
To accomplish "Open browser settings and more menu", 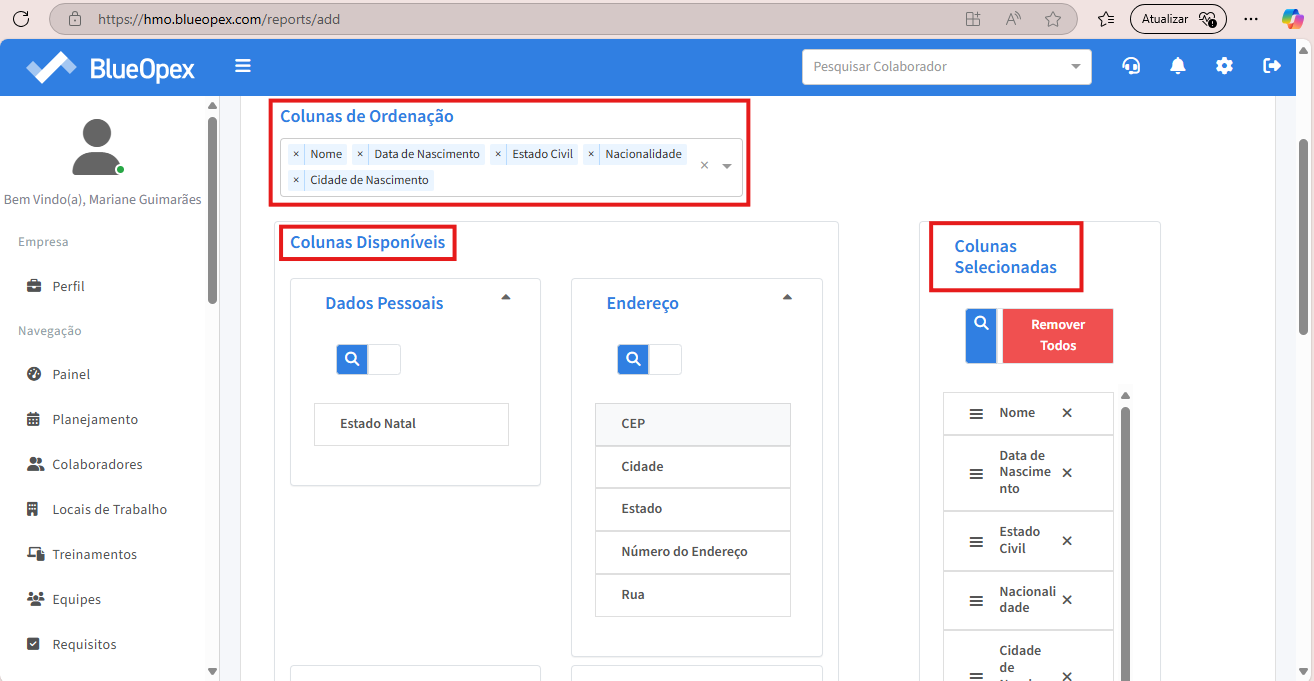I will pos(1251,19).
